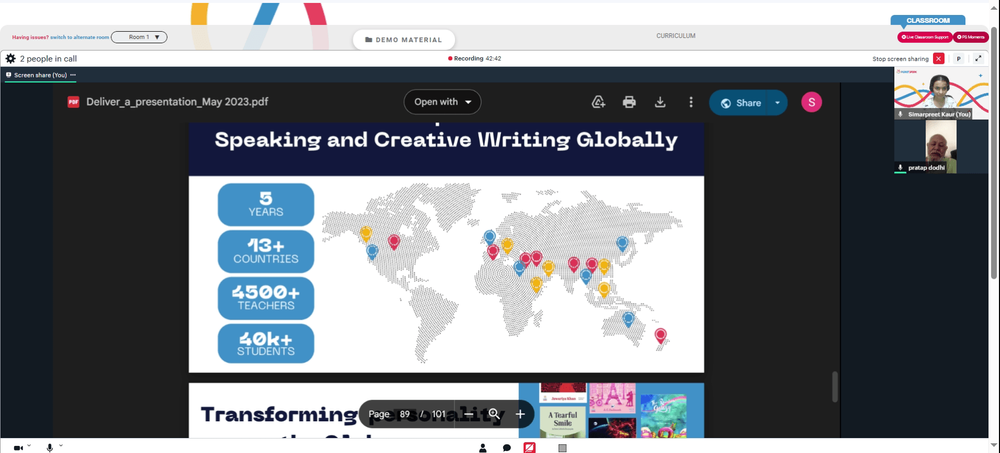1000x453 pixels.
Task: Zoom out with the minus button
Action: (469, 414)
